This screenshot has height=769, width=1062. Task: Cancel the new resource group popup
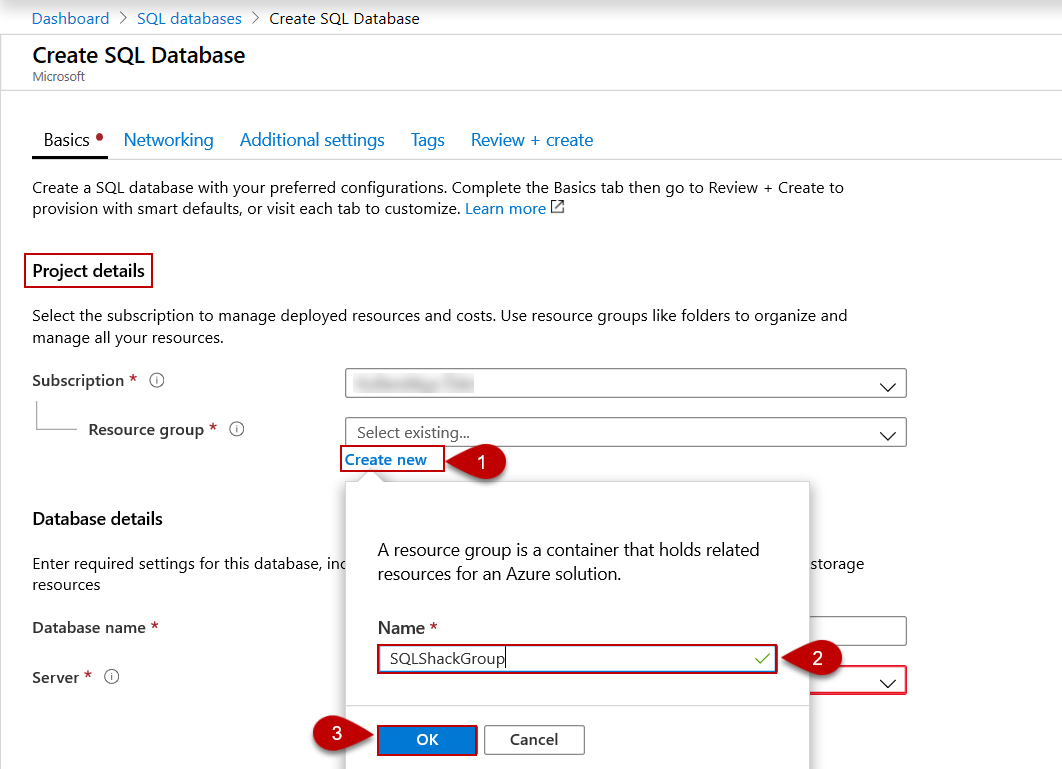[x=534, y=740]
